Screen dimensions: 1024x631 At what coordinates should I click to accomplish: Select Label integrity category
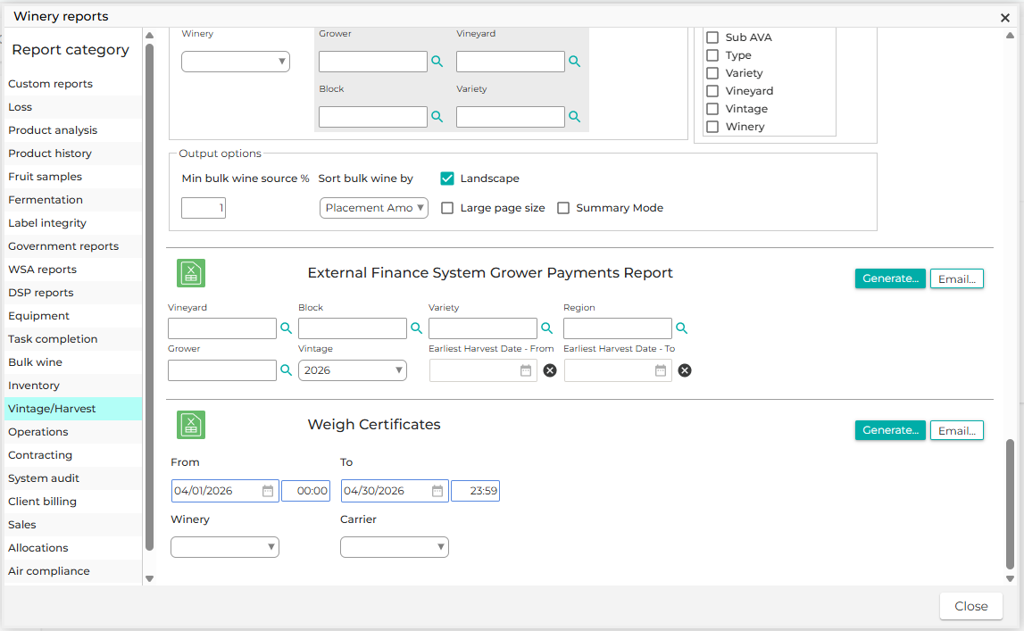click(x=71, y=223)
